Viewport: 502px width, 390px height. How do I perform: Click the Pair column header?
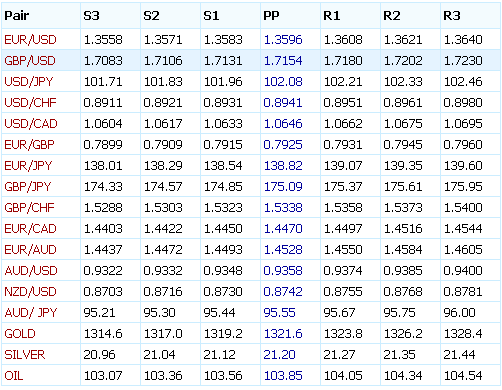(17, 16)
